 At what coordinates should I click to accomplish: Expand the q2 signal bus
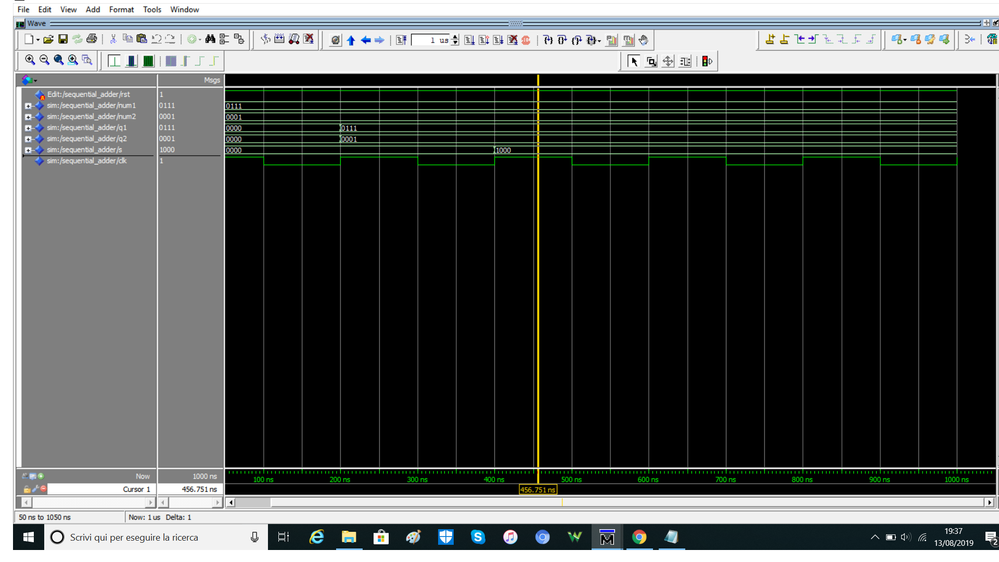28,139
